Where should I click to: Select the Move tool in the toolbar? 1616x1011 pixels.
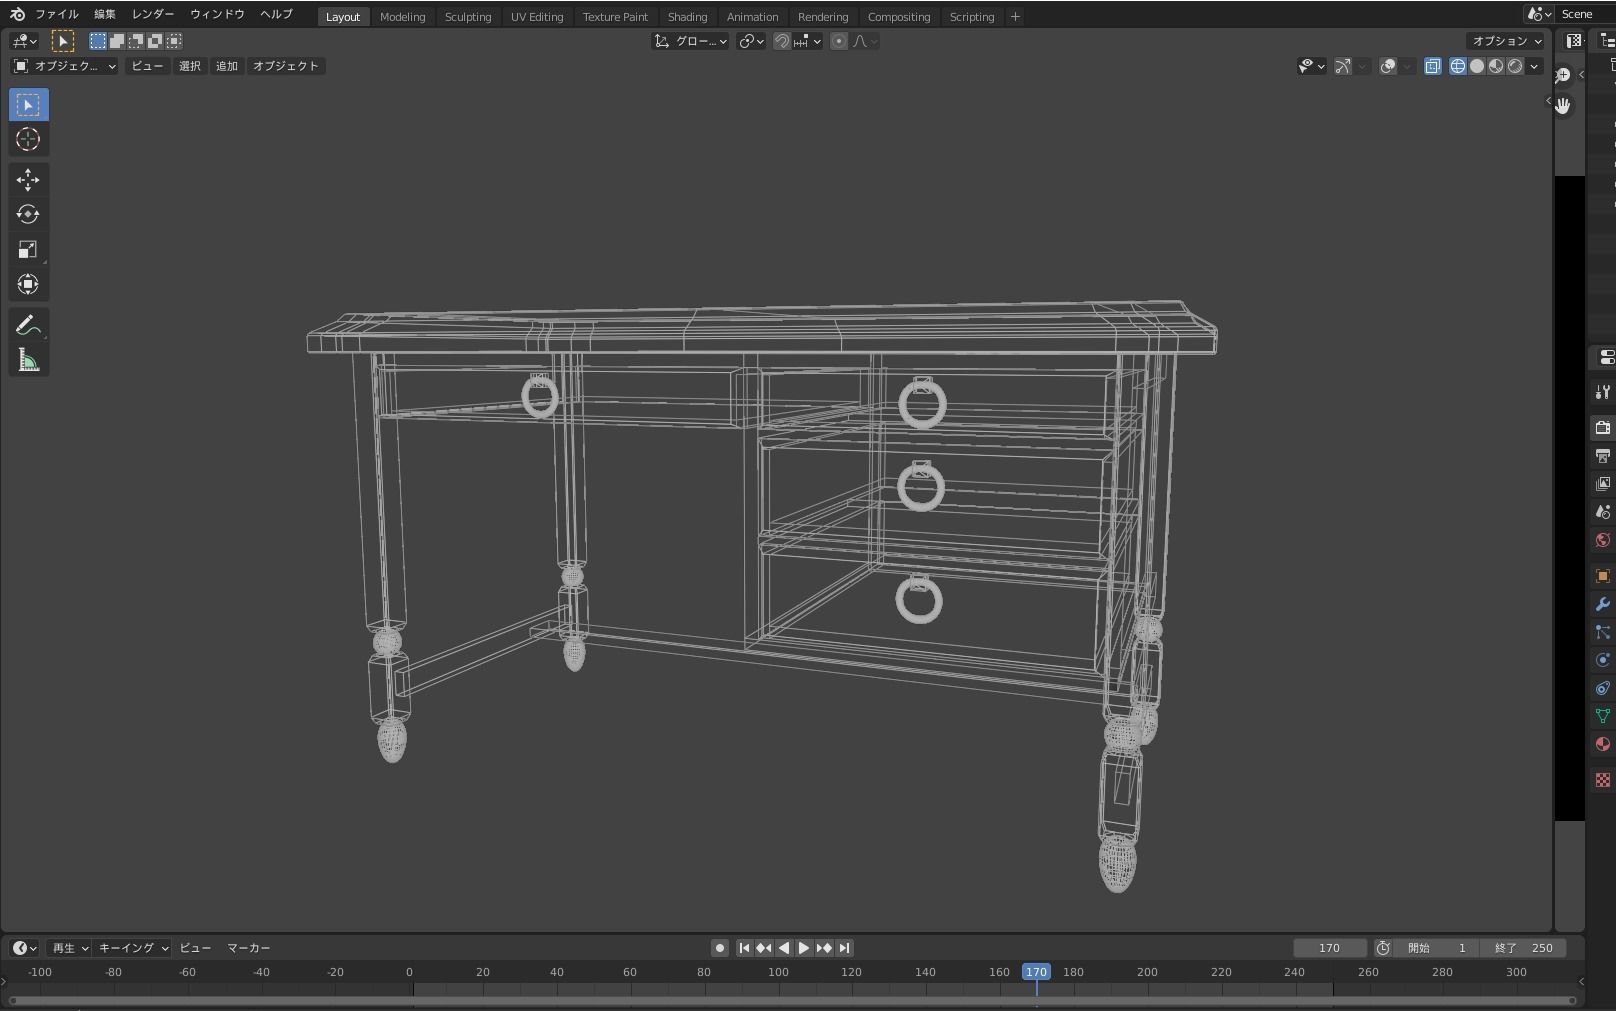pyautogui.click(x=28, y=178)
